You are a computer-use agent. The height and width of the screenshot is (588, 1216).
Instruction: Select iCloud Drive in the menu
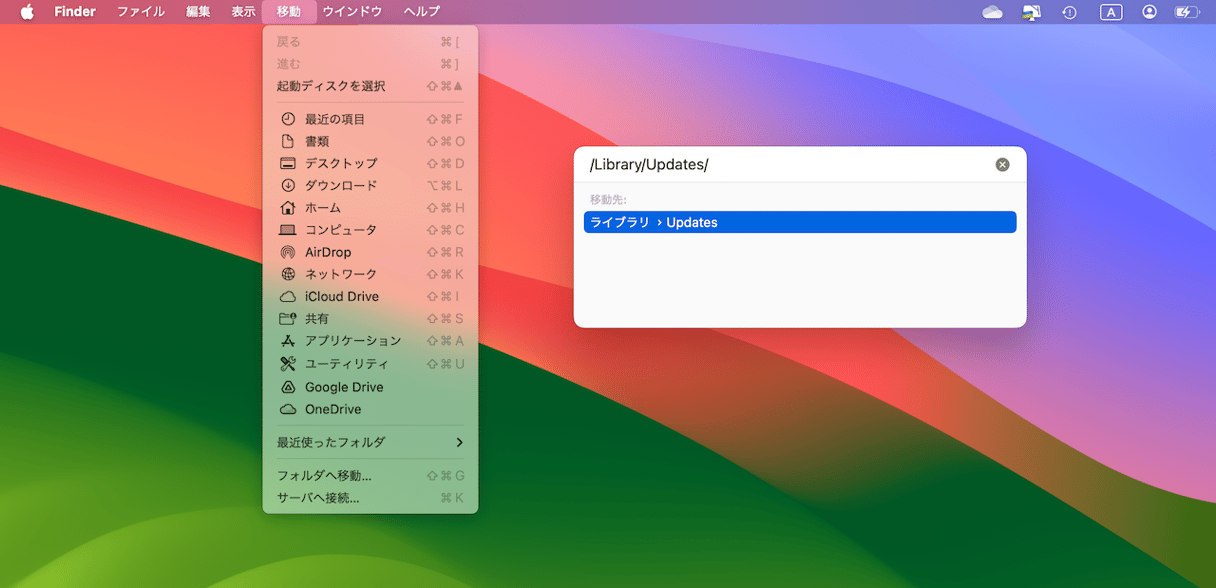(342, 296)
